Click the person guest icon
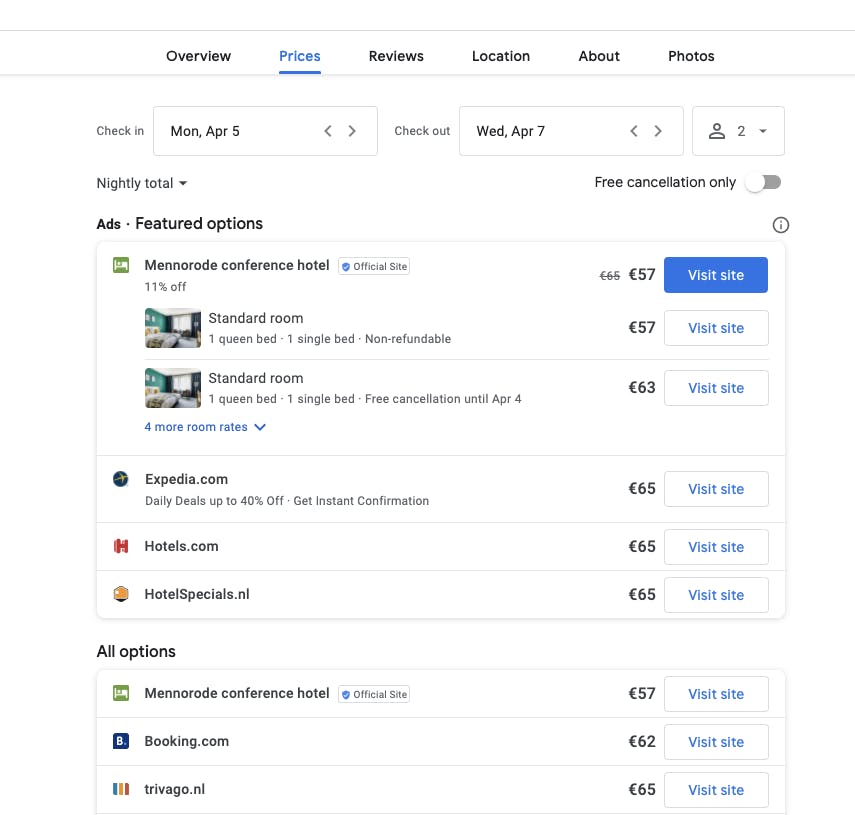Image resolution: width=855 pixels, height=815 pixels. pyautogui.click(x=716, y=131)
